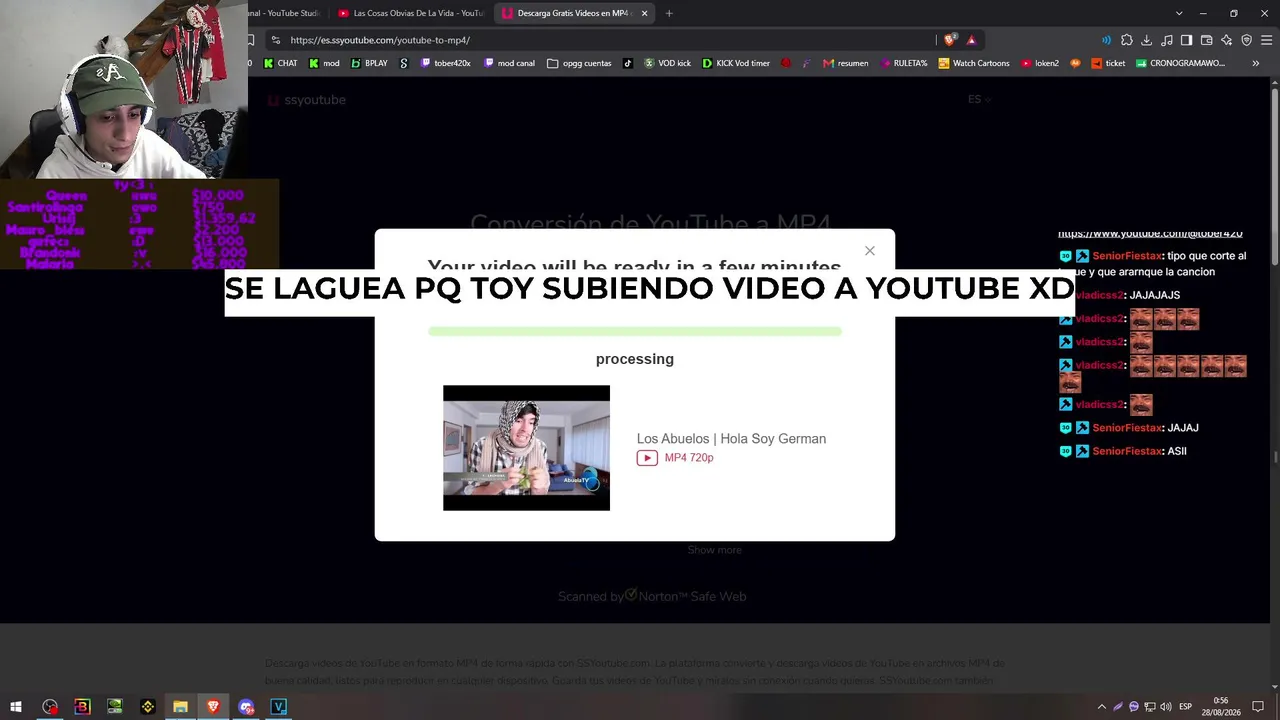The image size is (1280, 720).
Task: Open the CRONOGRAMAWO... bookmark
Action: [1180, 63]
